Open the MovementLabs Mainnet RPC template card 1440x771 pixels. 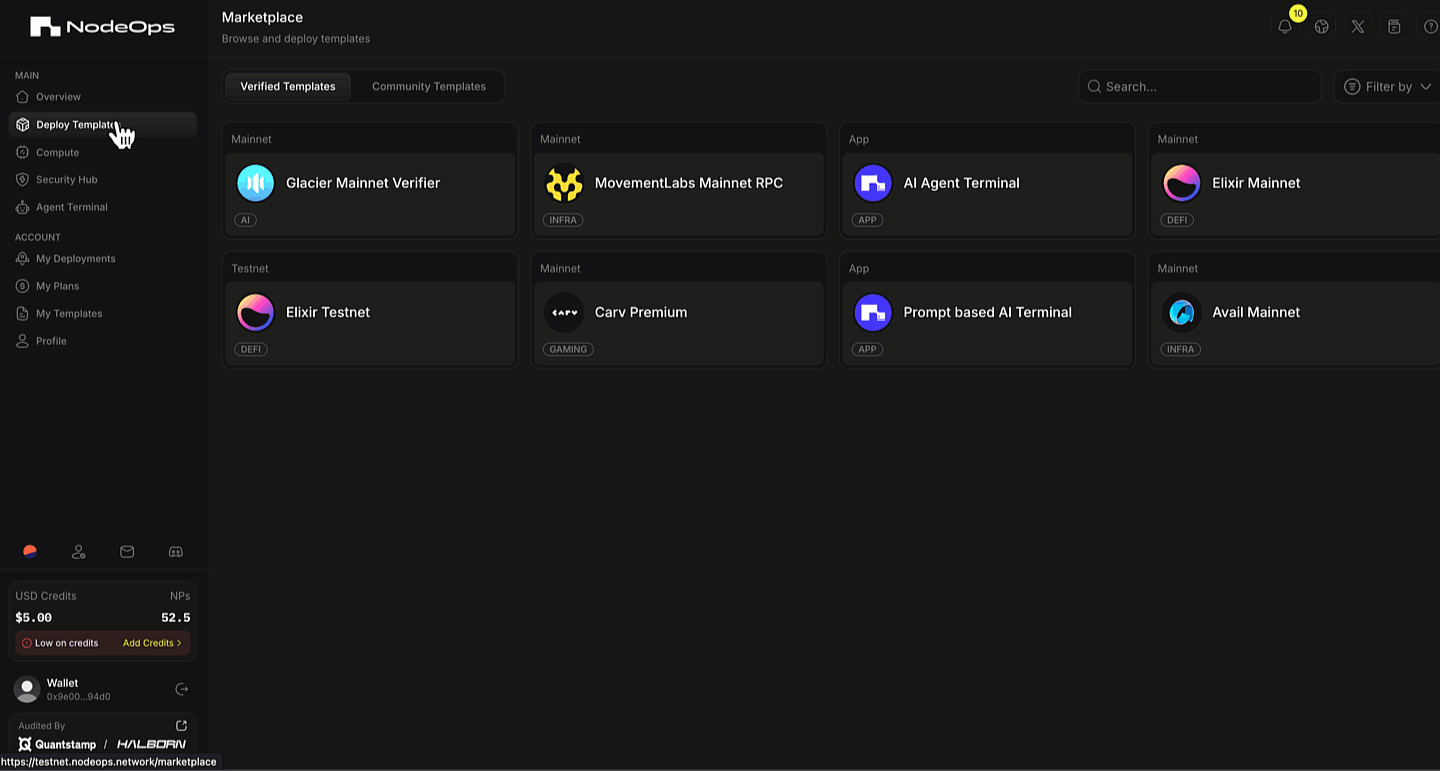point(679,181)
